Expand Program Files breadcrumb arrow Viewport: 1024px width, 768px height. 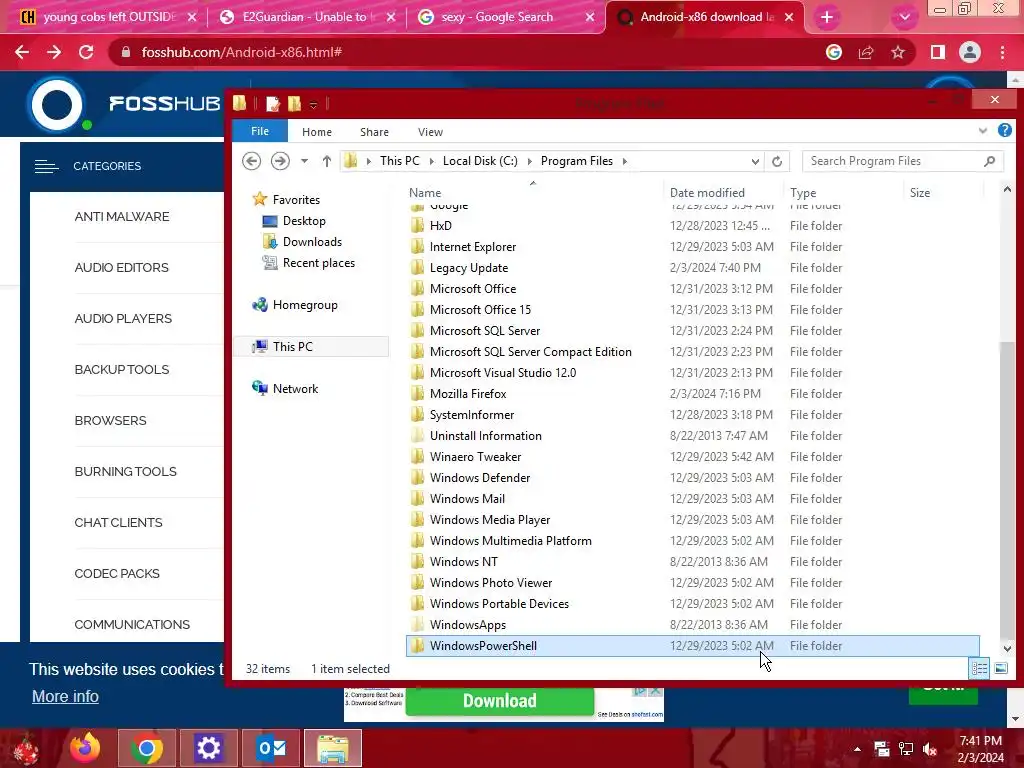(x=625, y=161)
